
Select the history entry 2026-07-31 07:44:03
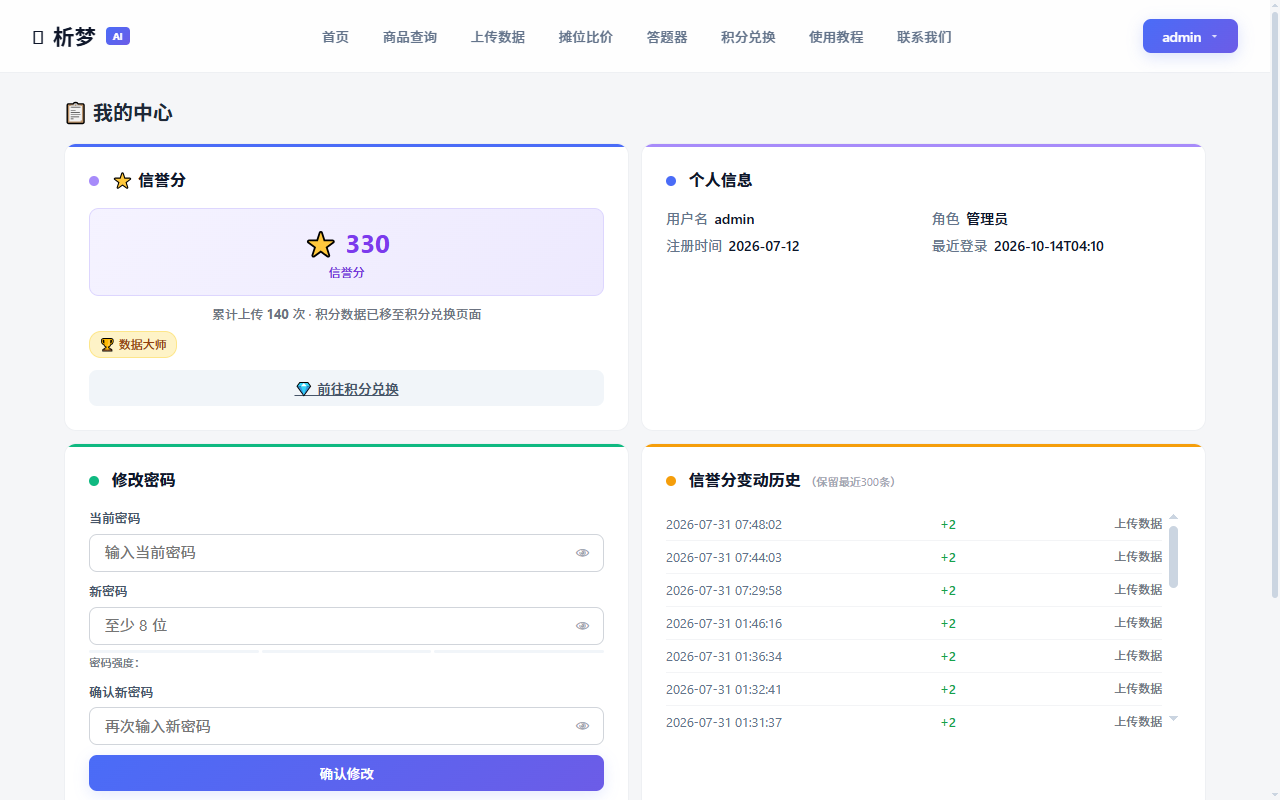tap(914, 557)
